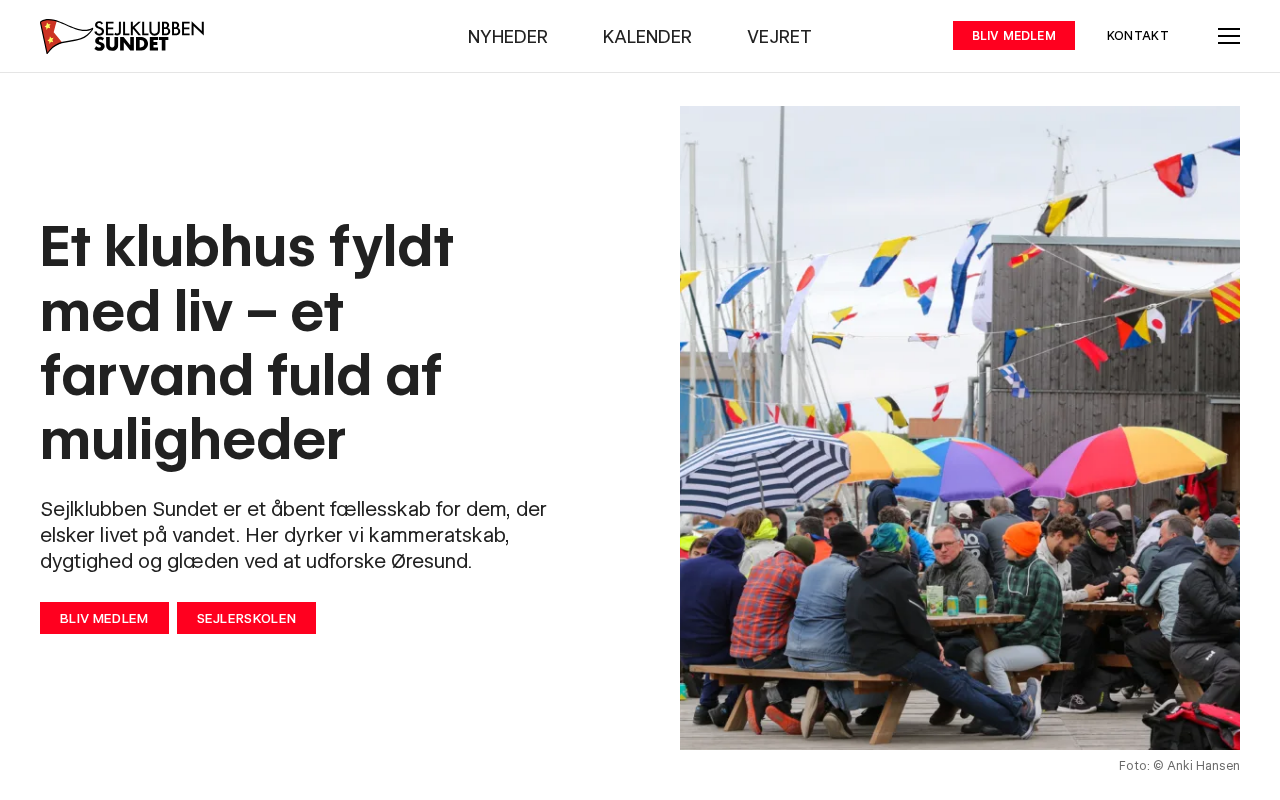This screenshot has width=1280, height=800.
Task: Open the Kontakt link
Action: point(1138,36)
